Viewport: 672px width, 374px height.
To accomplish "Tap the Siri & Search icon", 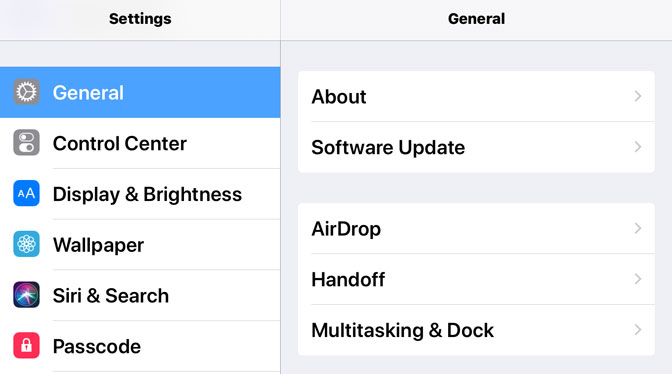I will (x=26, y=295).
